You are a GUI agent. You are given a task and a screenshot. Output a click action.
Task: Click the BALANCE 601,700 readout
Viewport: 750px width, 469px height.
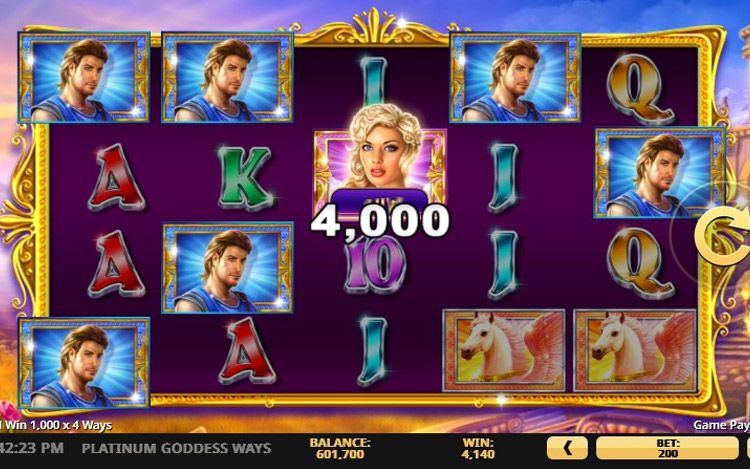(340, 448)
